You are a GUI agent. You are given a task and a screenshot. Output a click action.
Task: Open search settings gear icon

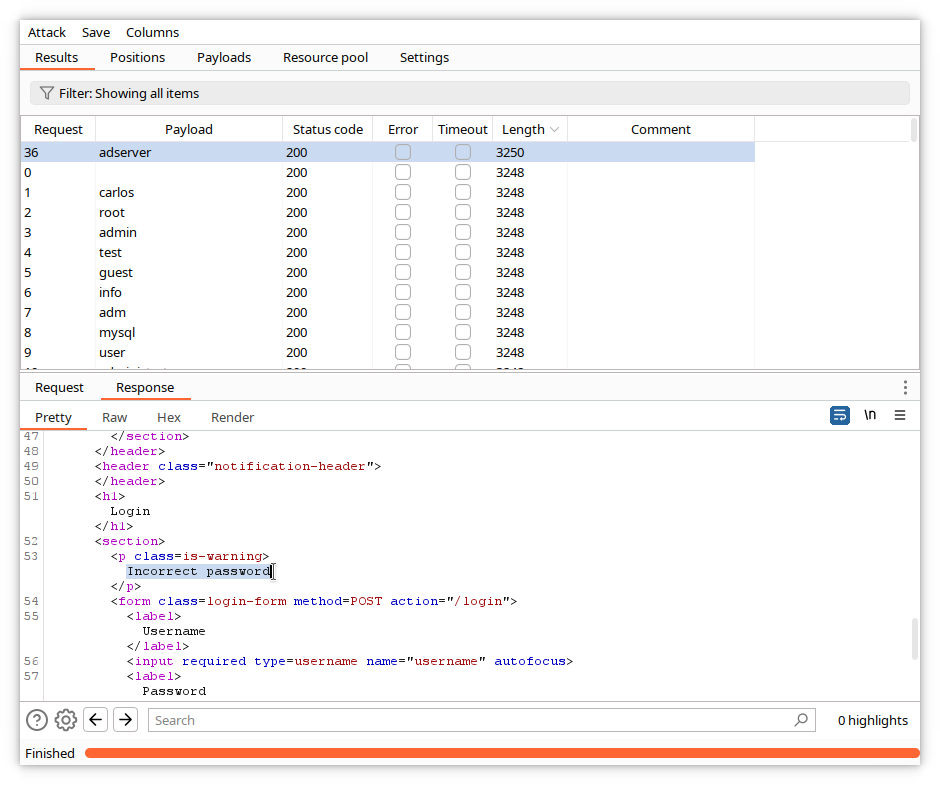click(66, 720)
